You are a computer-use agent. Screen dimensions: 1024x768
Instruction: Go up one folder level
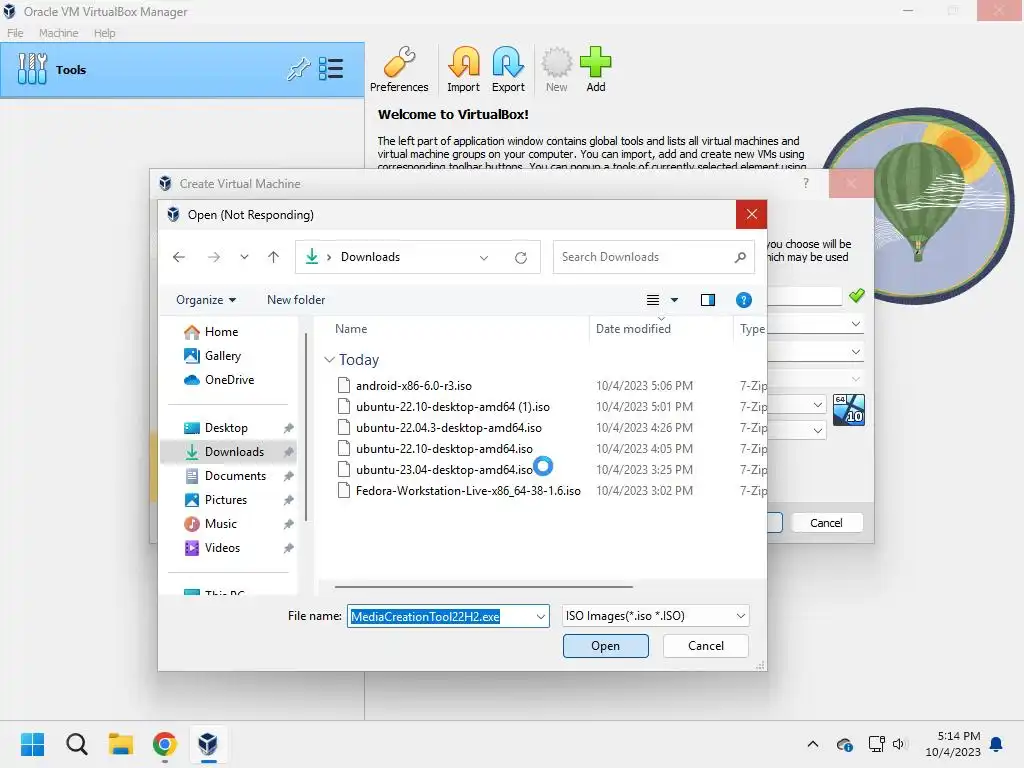[x=274, y=257]
